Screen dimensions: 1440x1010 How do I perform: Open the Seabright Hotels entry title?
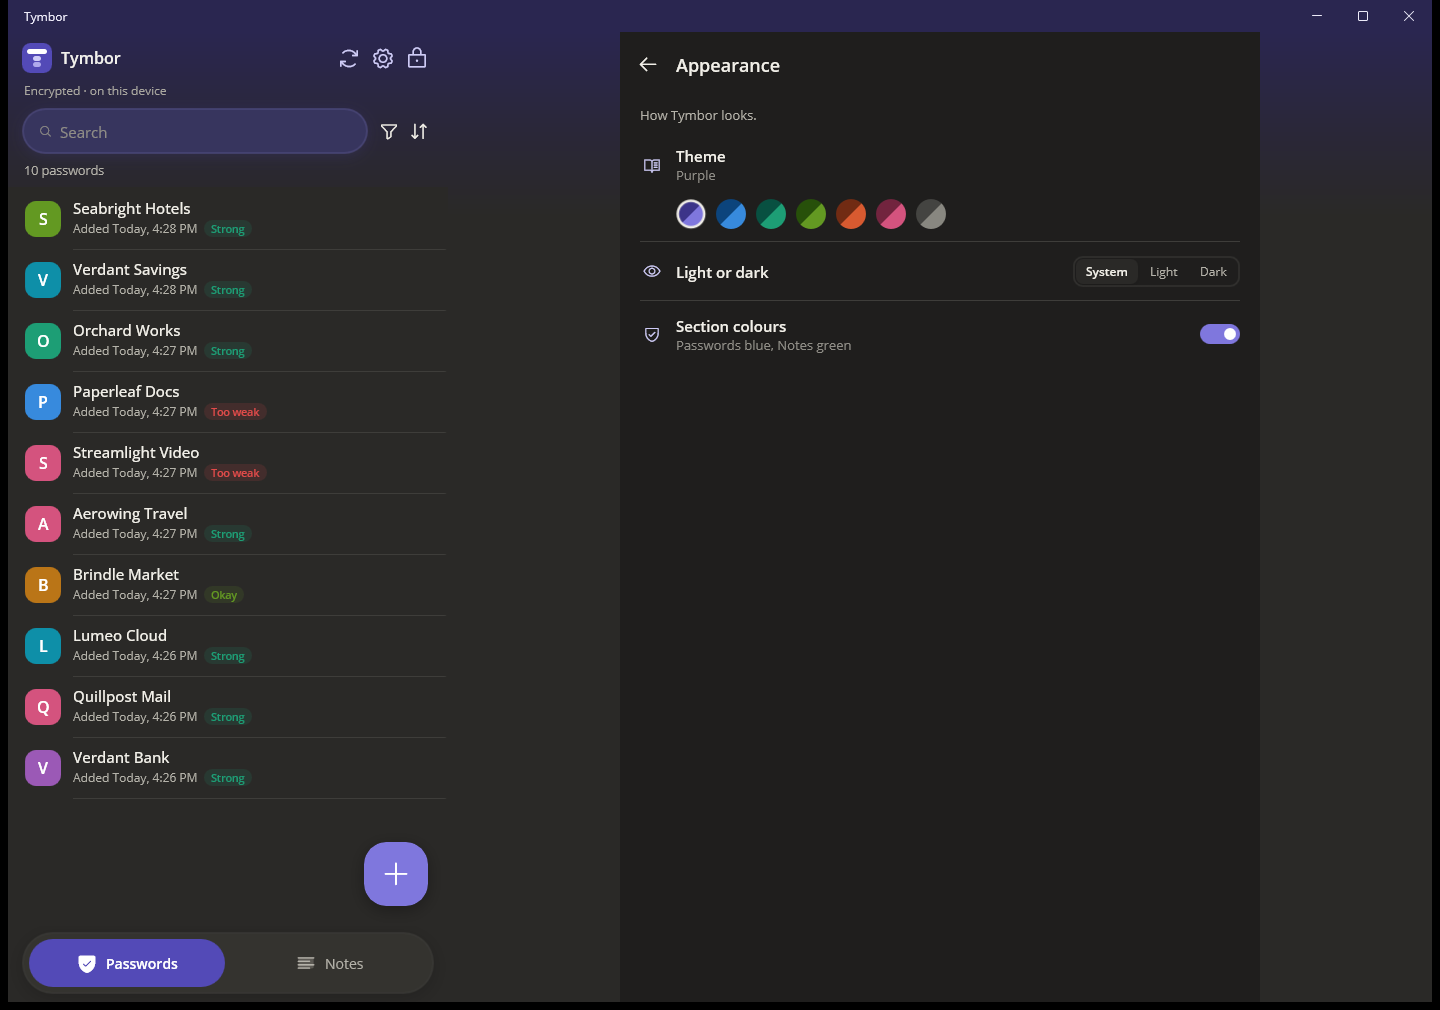(131, 209)
